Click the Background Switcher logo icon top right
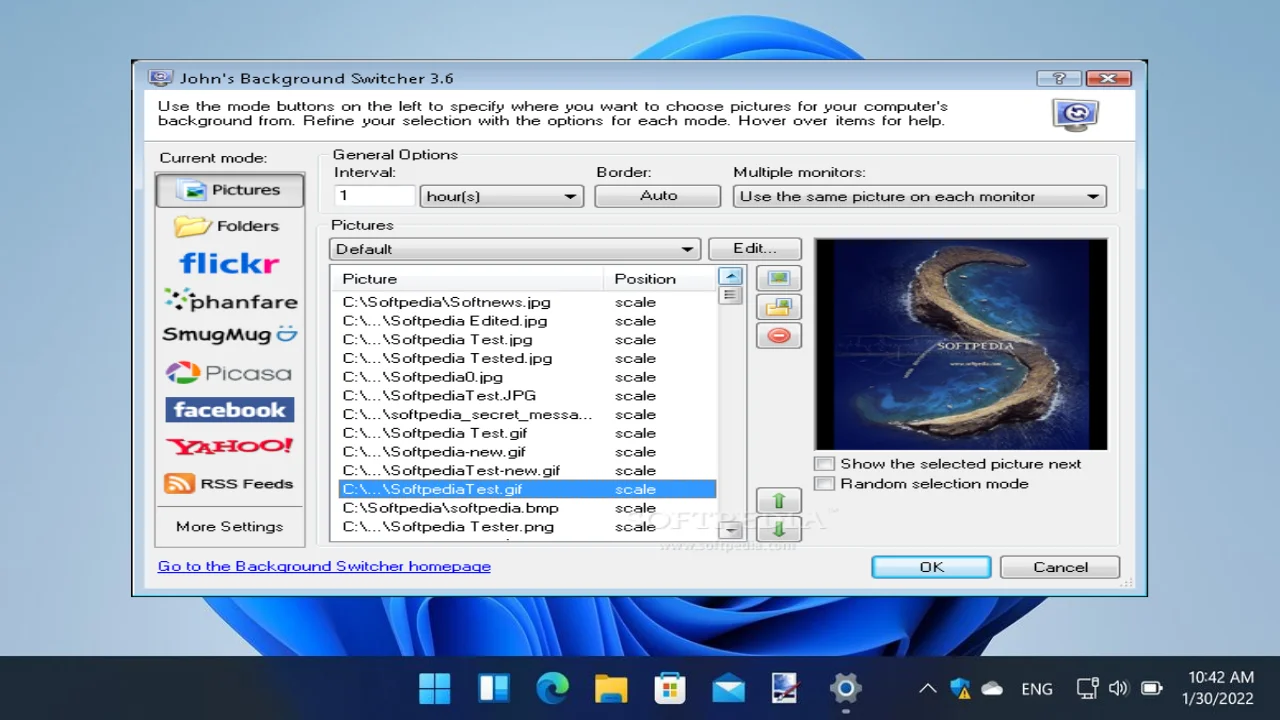The height and width of the screenshot is (720, 1280). tap(1076, 115)
